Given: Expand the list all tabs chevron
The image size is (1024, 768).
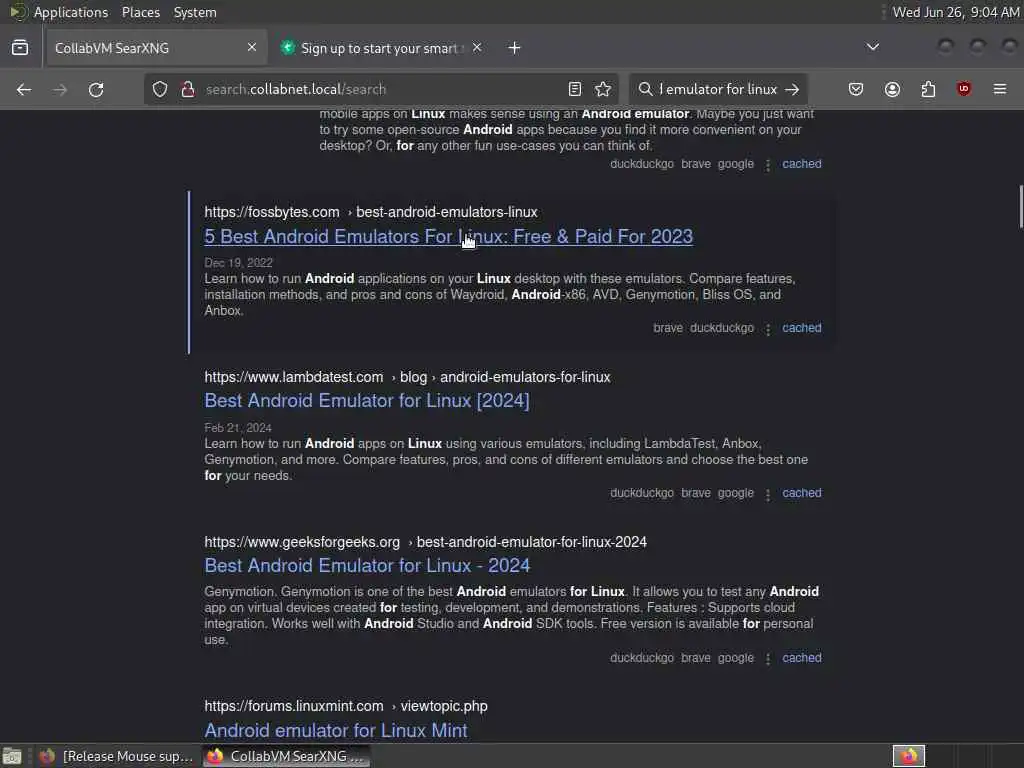Looking at the screenshot, I should point(872,47).
